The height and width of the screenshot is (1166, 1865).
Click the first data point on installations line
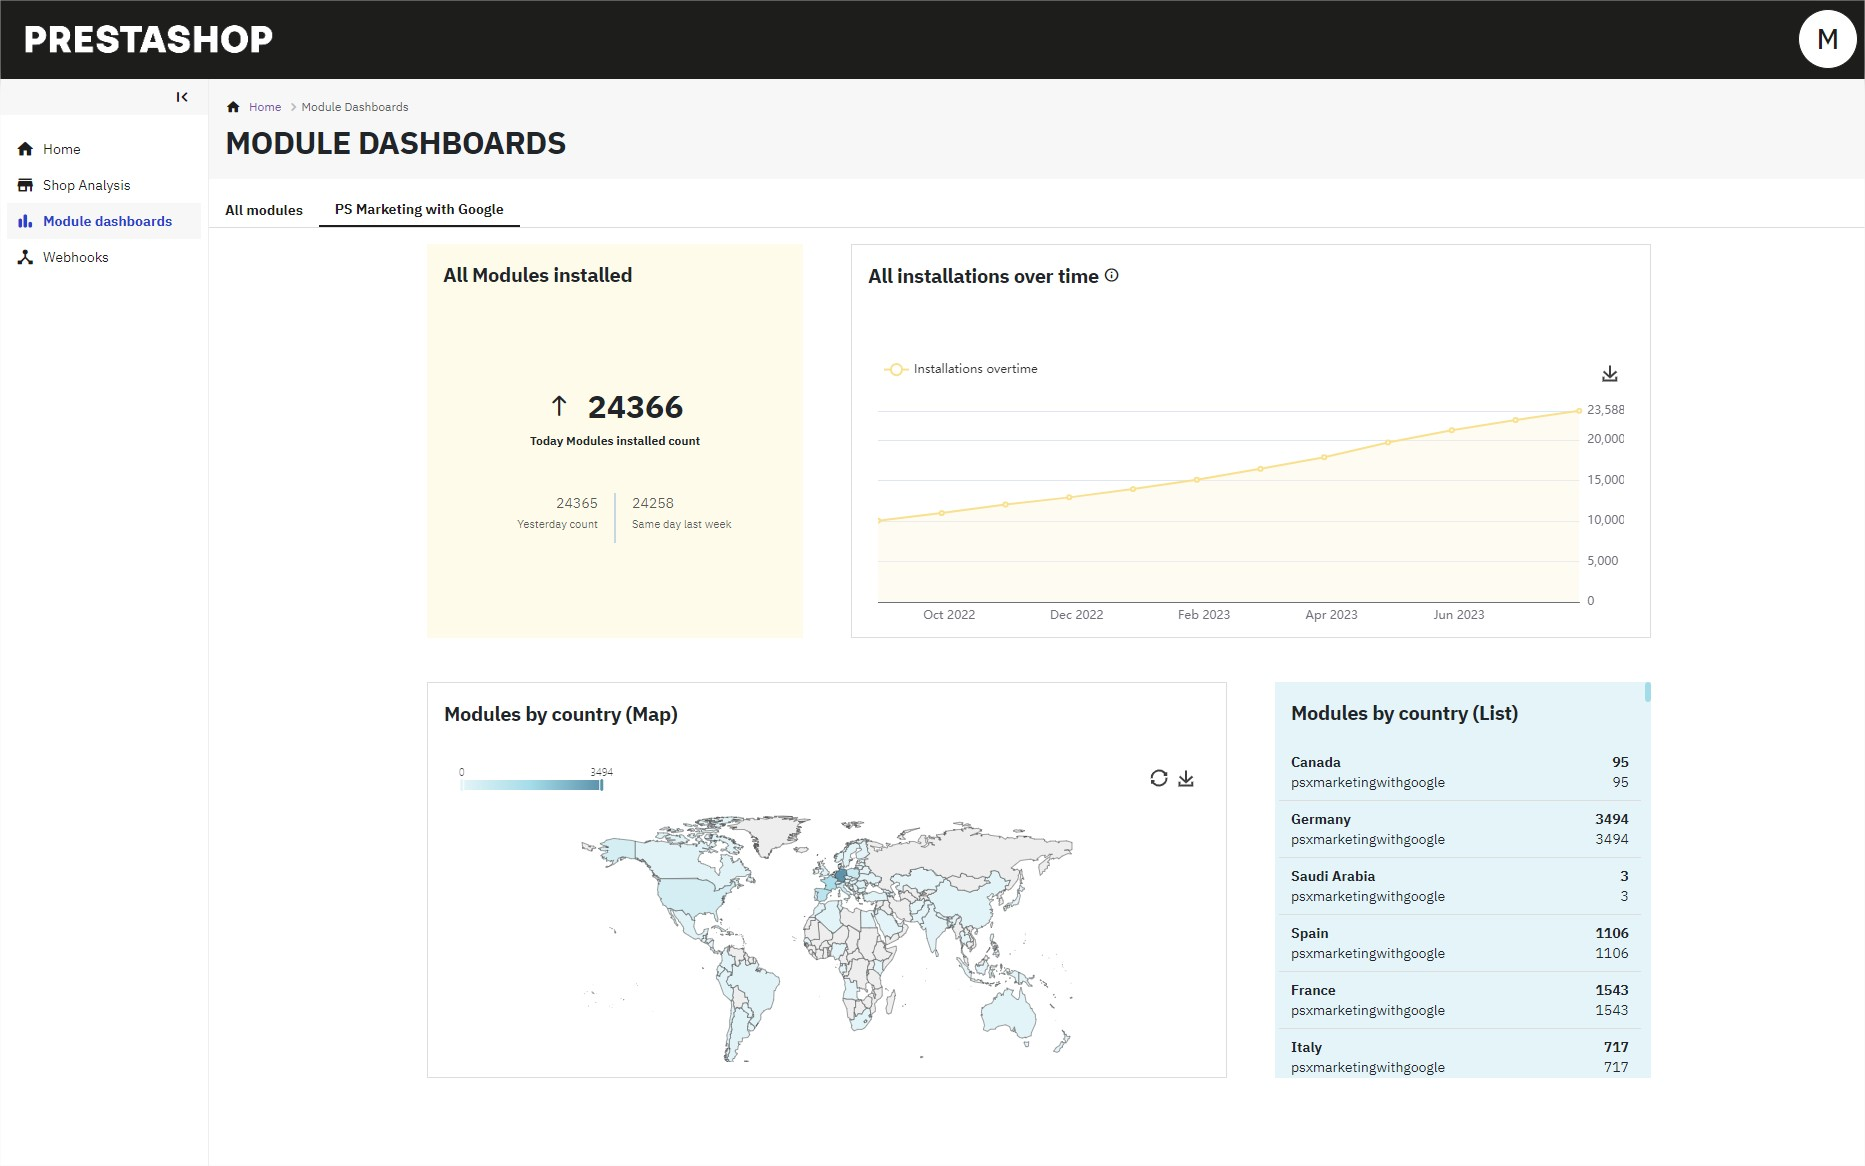(879, 521)
